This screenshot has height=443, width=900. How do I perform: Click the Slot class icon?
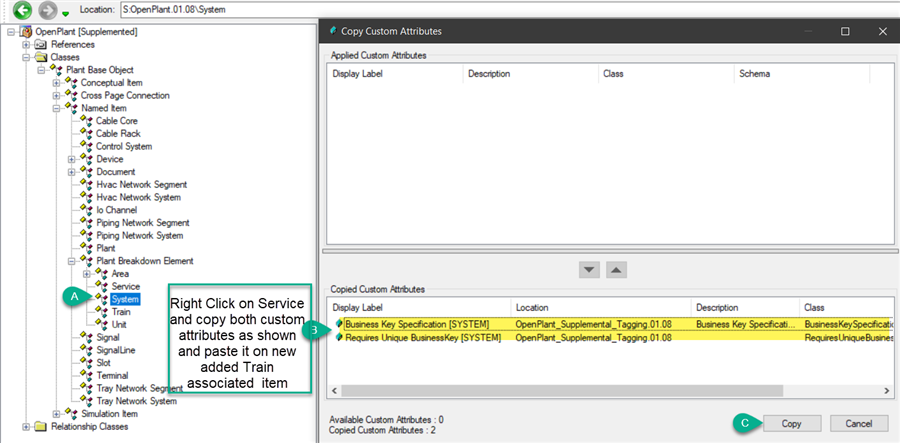(x=87, y=363)
